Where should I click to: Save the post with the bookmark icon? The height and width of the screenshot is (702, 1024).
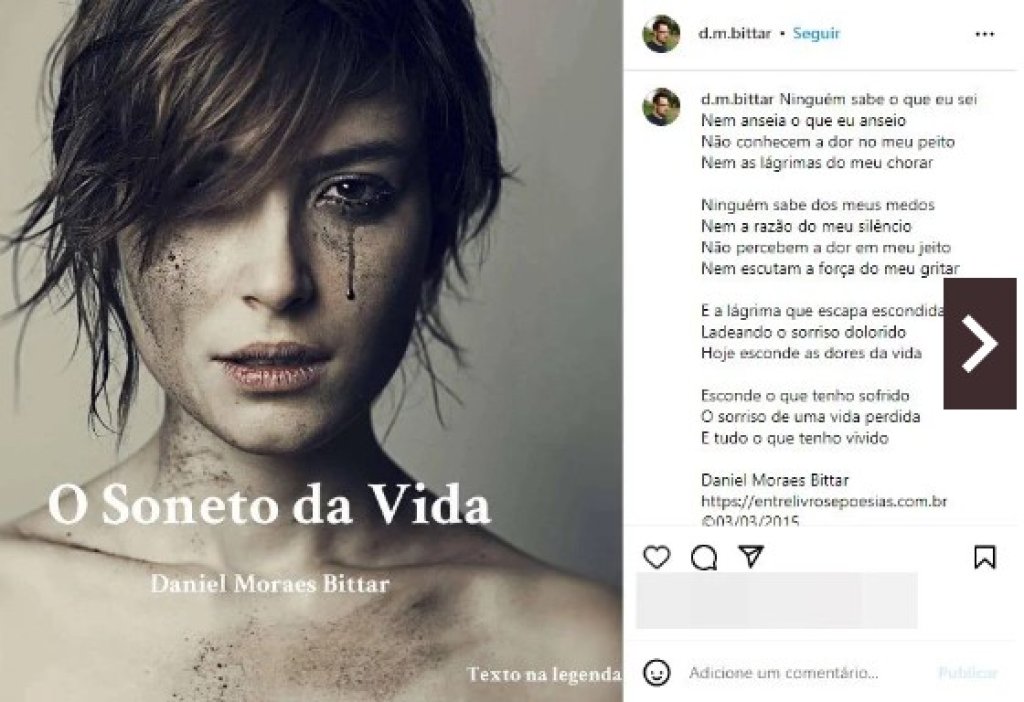pos(985,557)
